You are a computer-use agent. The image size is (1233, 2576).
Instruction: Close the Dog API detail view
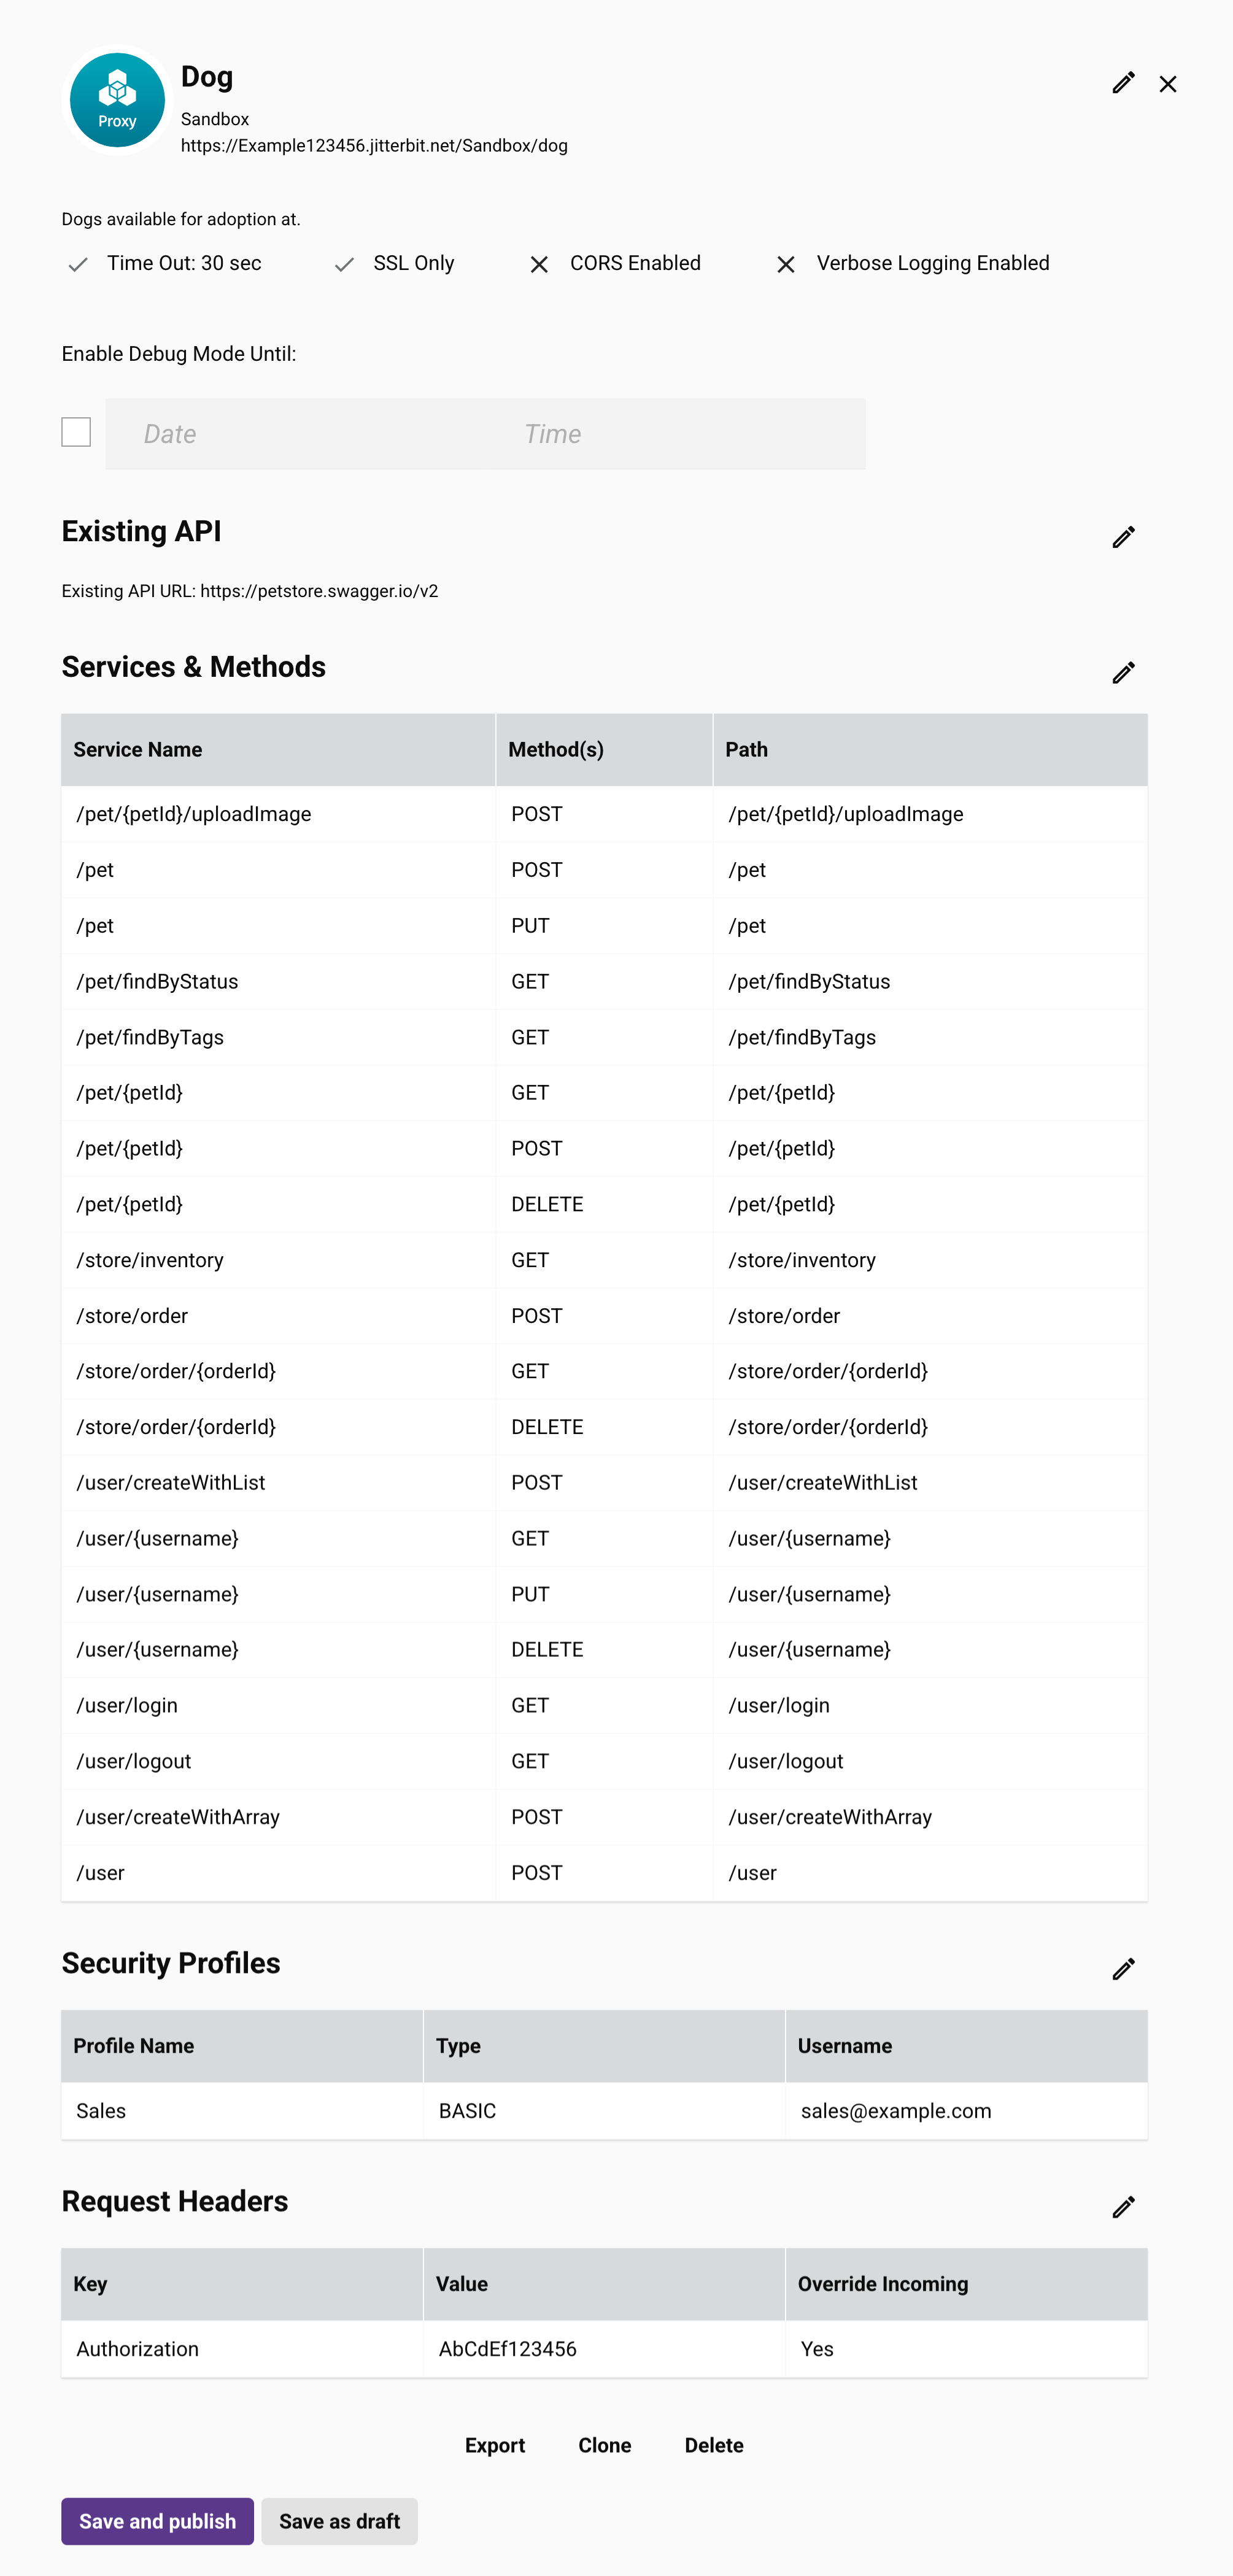(1167, 84)
